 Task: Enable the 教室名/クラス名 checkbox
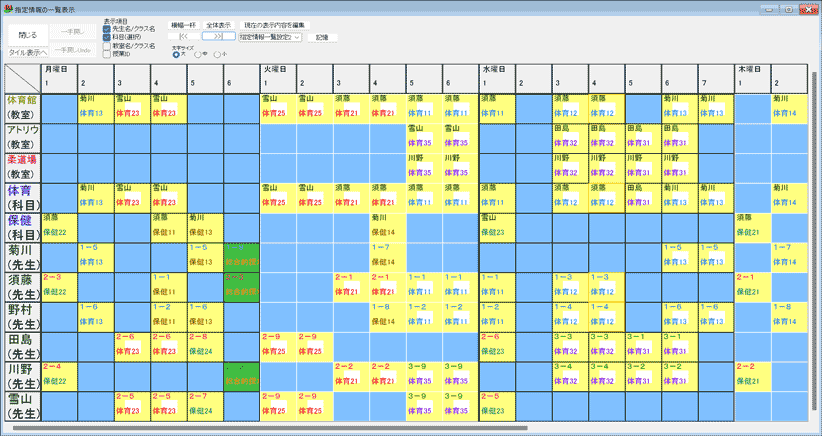coord(107,45)
